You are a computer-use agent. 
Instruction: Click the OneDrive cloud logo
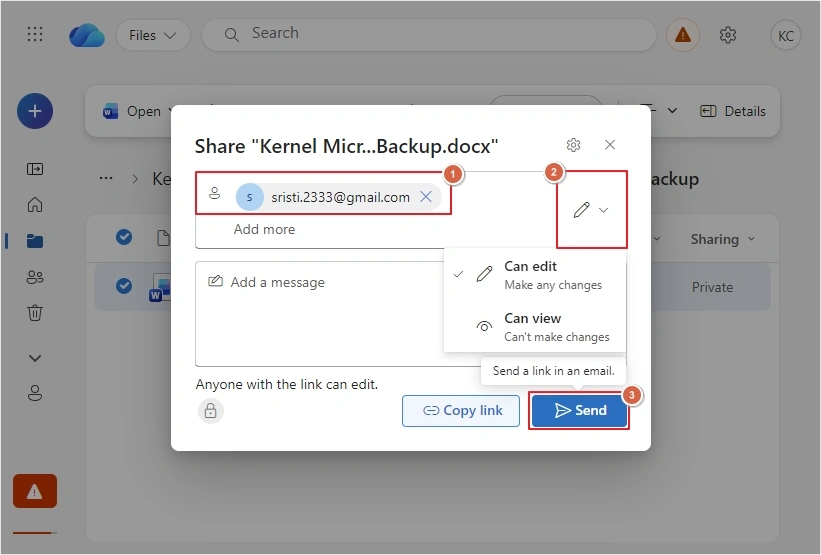(87, 35)
